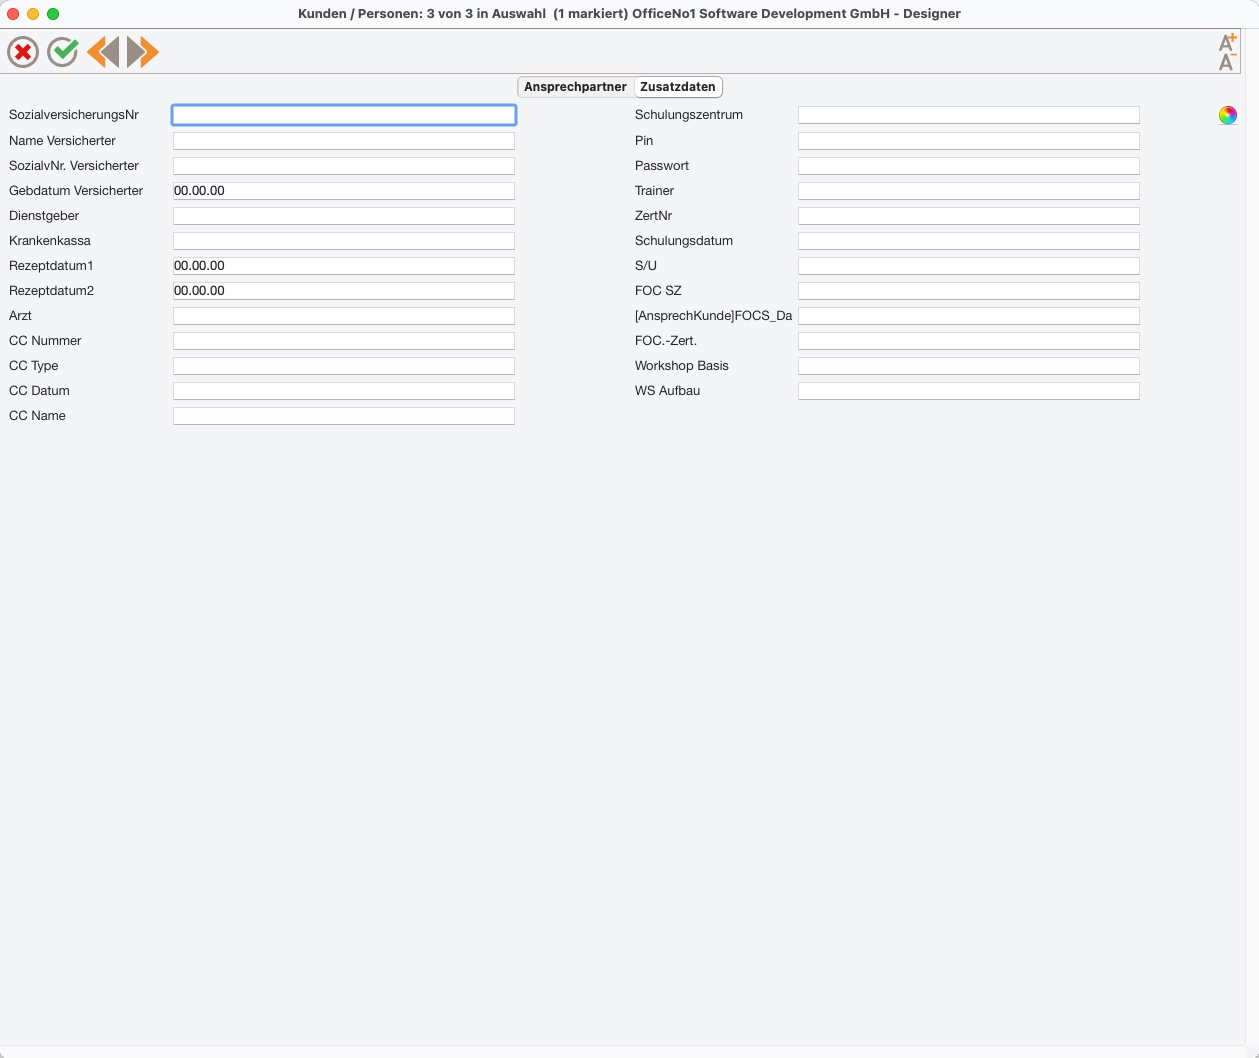
Task: Select the Gebdatum Versicherter date field
Action: pos(344,191)
